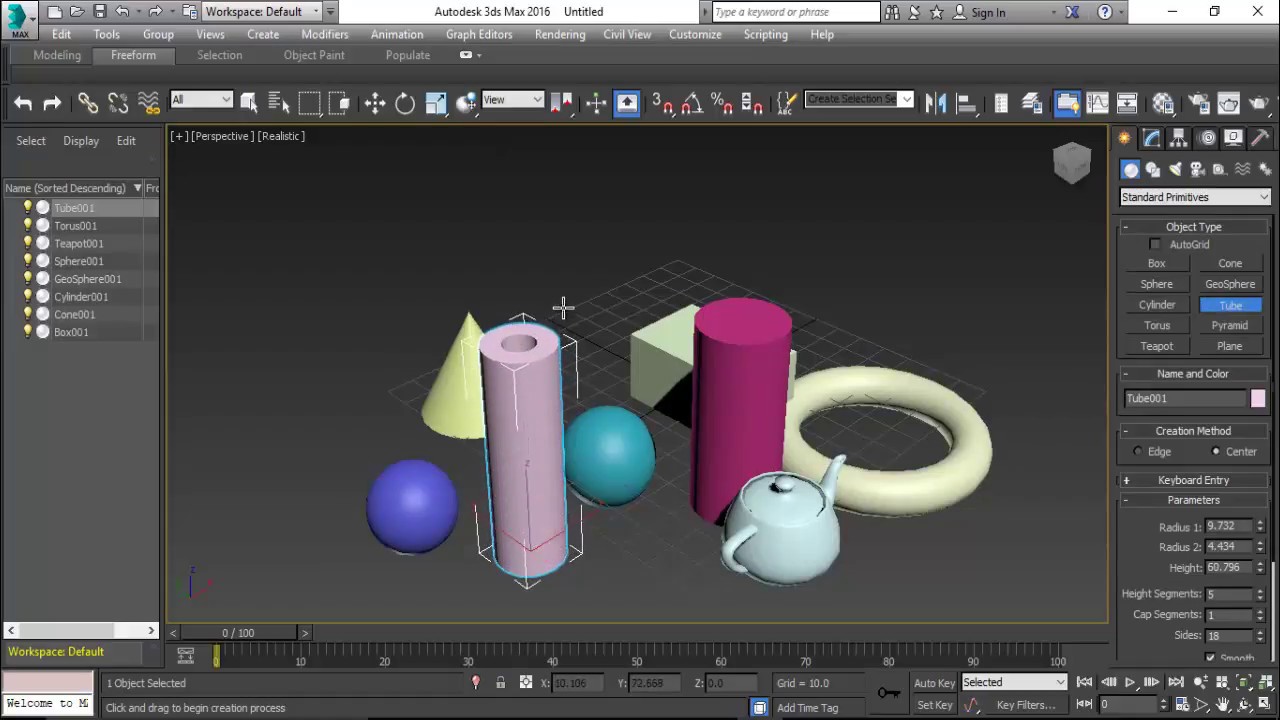Viewport: 1280px width, 720px height.
Task: Click the Redo arrow in main toolbar
Action: click(x=52, y=102)
